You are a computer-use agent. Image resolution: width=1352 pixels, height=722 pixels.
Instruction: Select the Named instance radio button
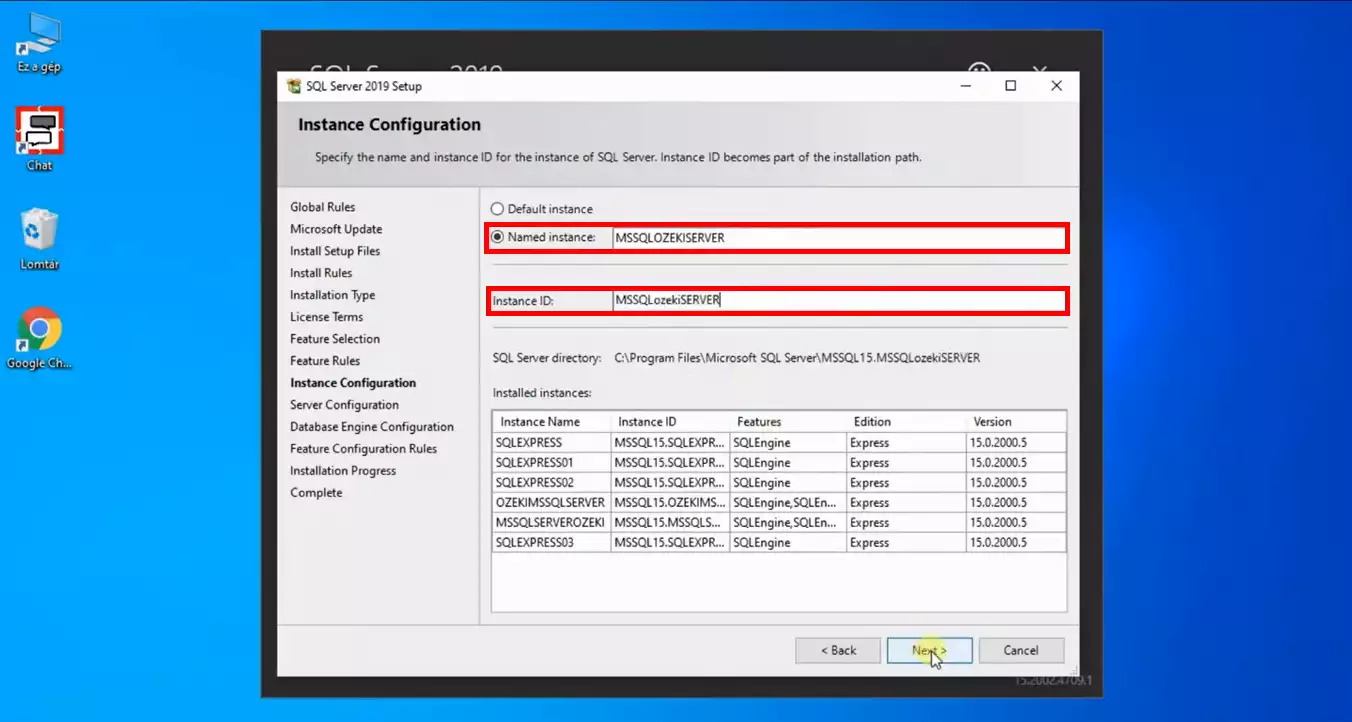coord(497,237)
